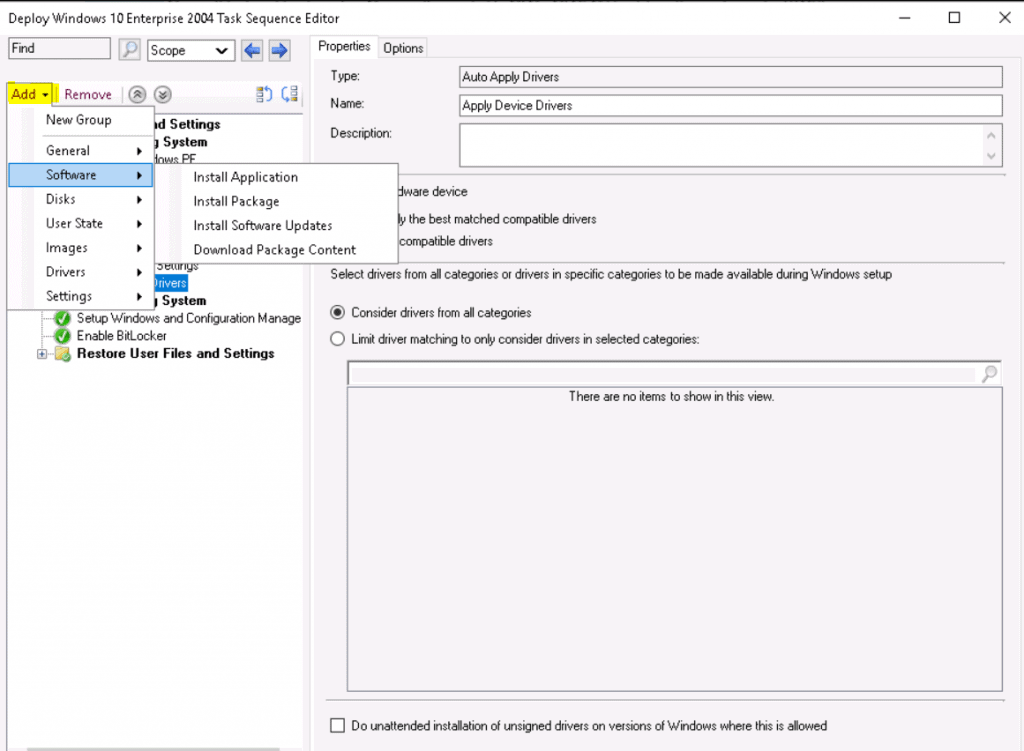Switch to the Options tab
Image resolution: width=1024 pixels, height=751 pixels.
403,48
